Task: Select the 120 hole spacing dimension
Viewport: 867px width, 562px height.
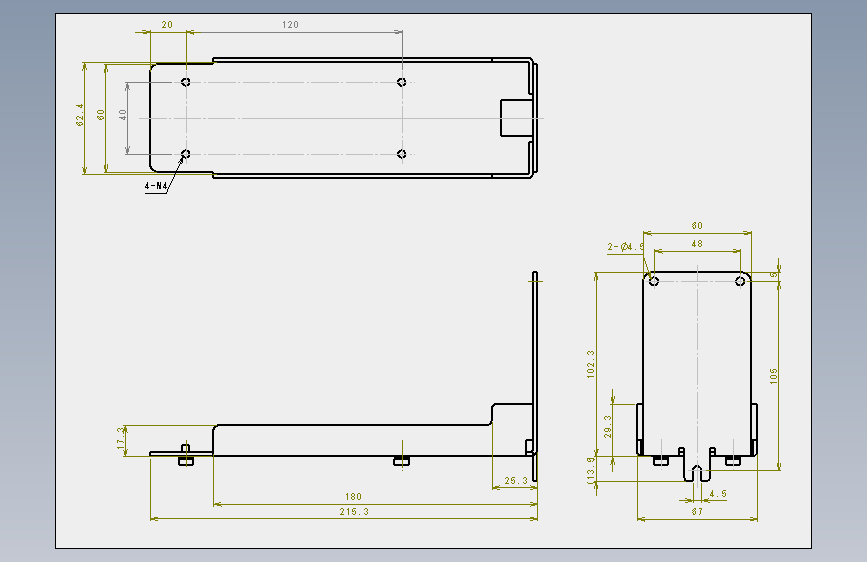Action: tap(290, 24)
